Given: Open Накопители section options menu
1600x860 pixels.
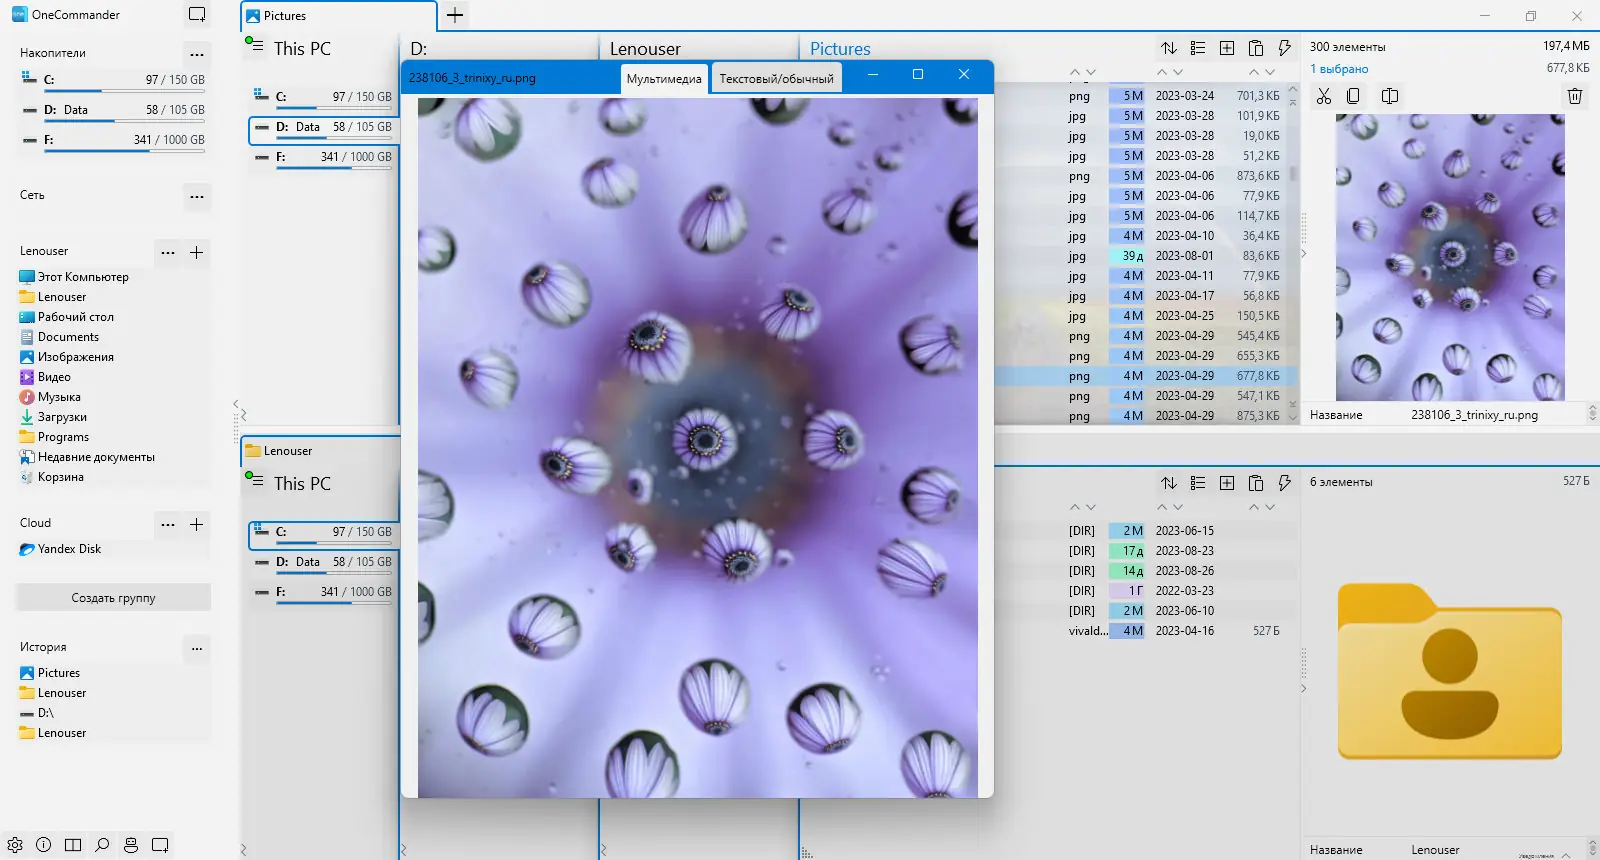Looking at the screenshot, I should coord(197,54).
